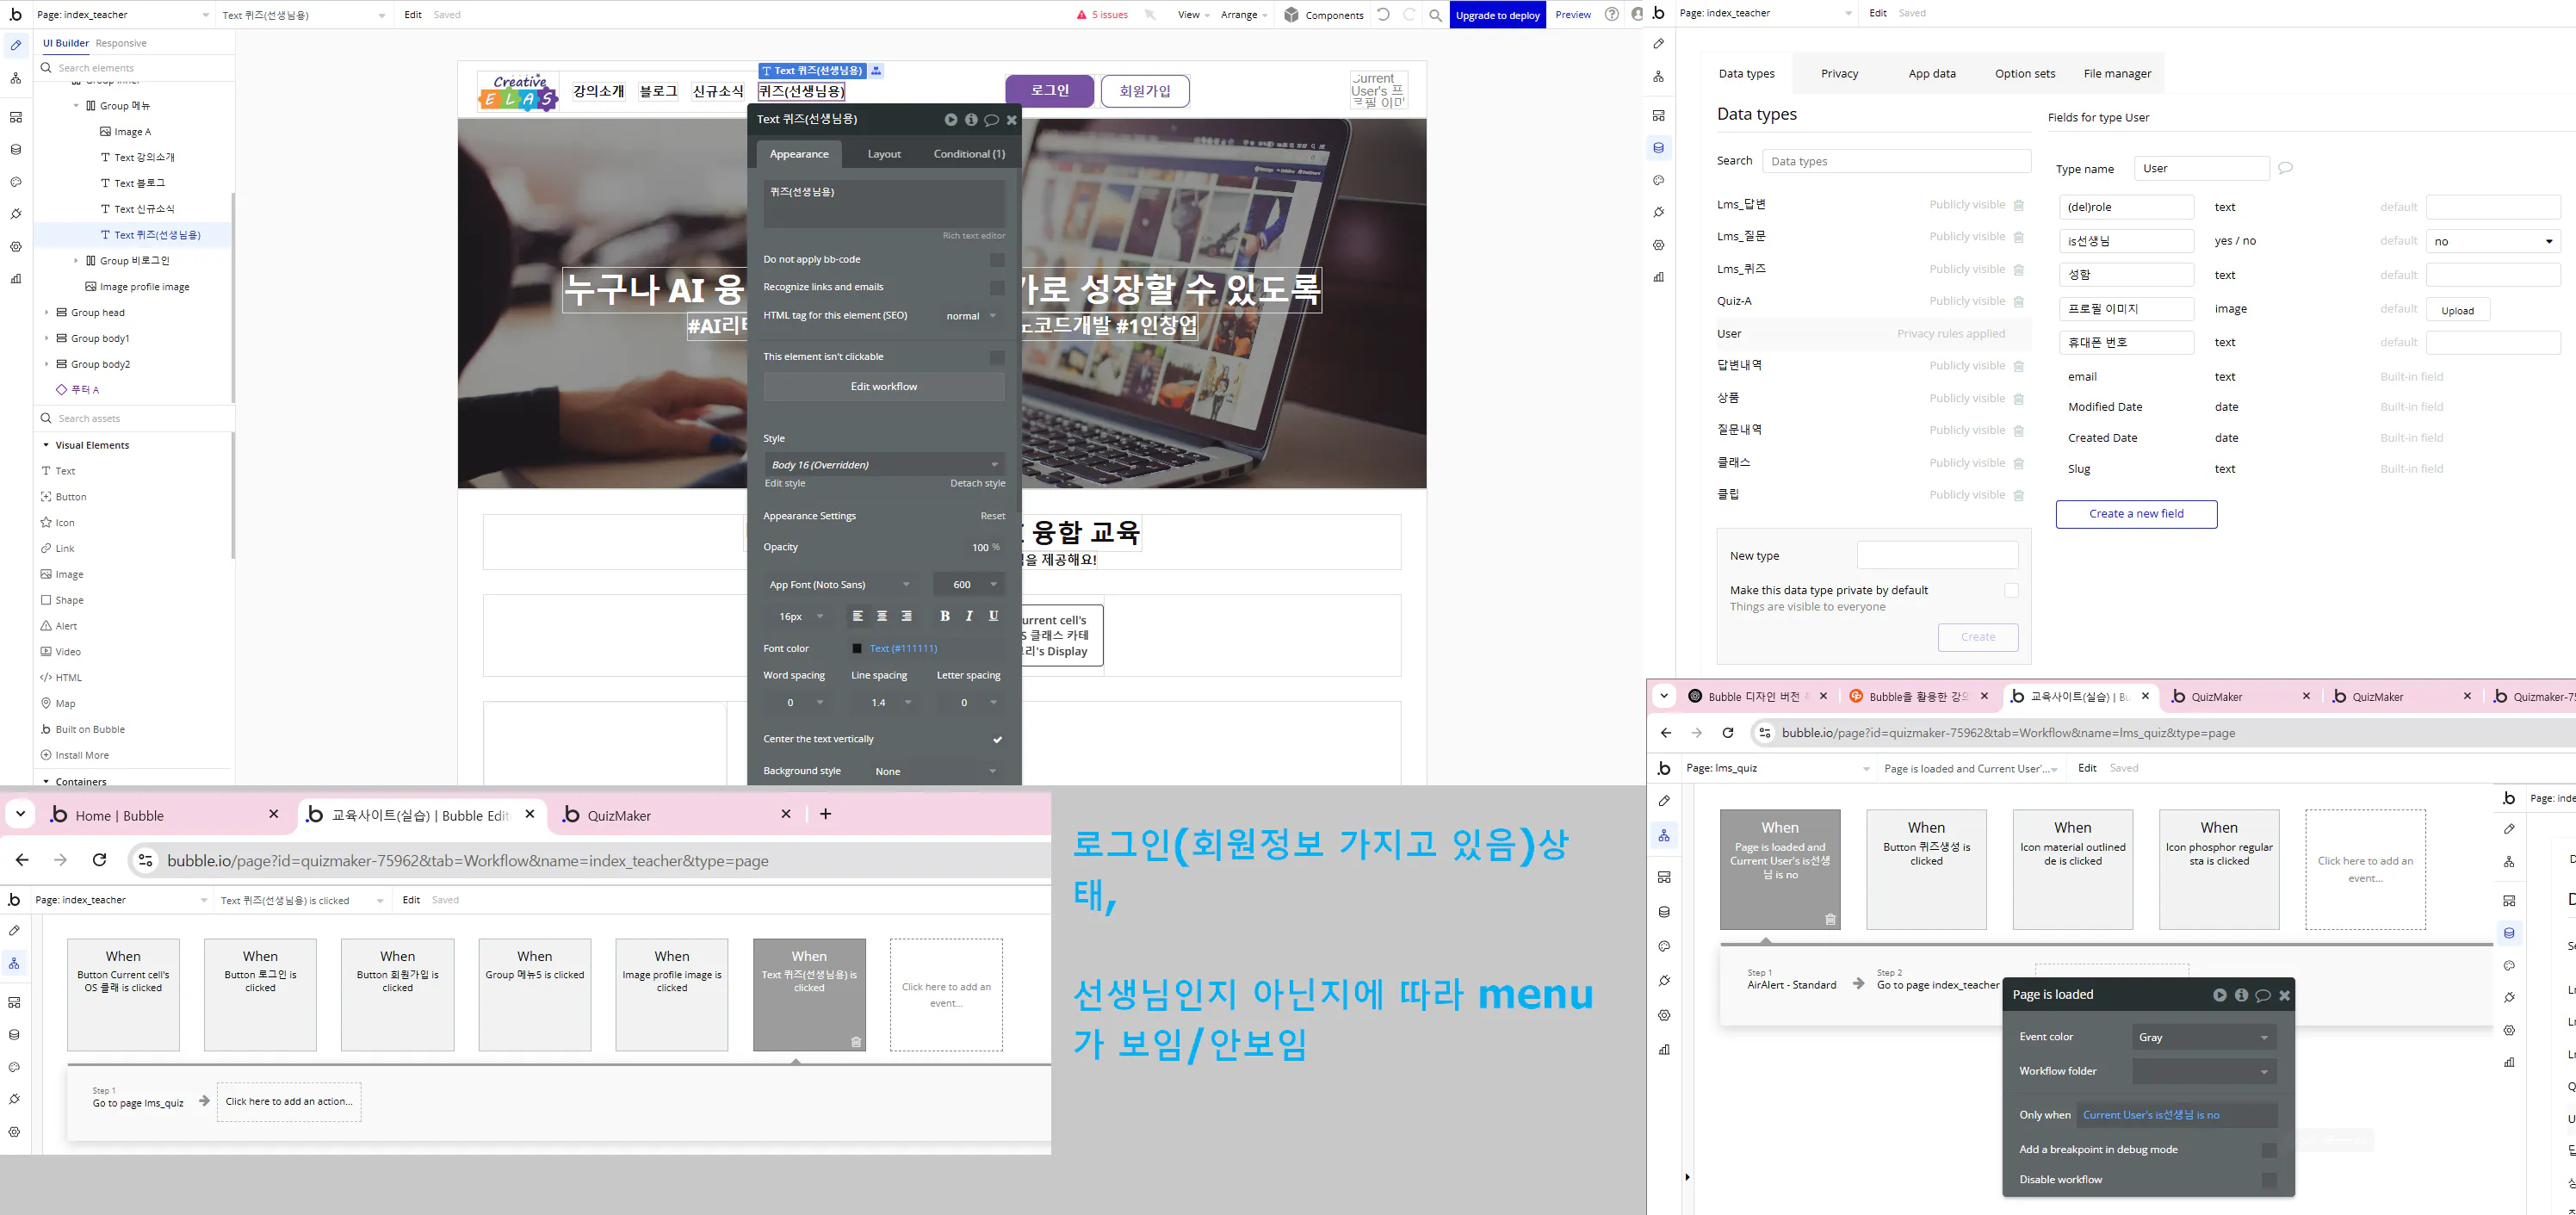Click Upload button for 프로필 이미지 default

pos(2457,310)
